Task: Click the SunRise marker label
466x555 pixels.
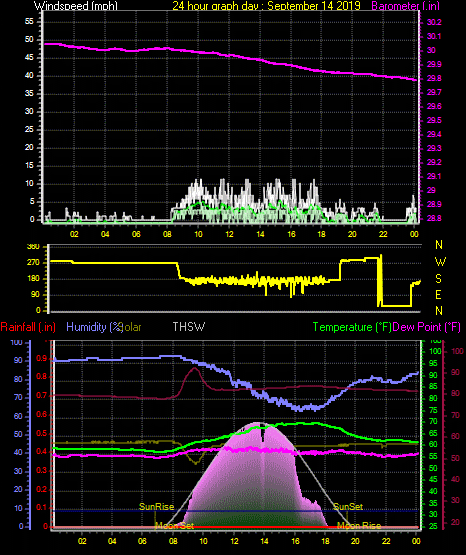Action: pos(156,507)
